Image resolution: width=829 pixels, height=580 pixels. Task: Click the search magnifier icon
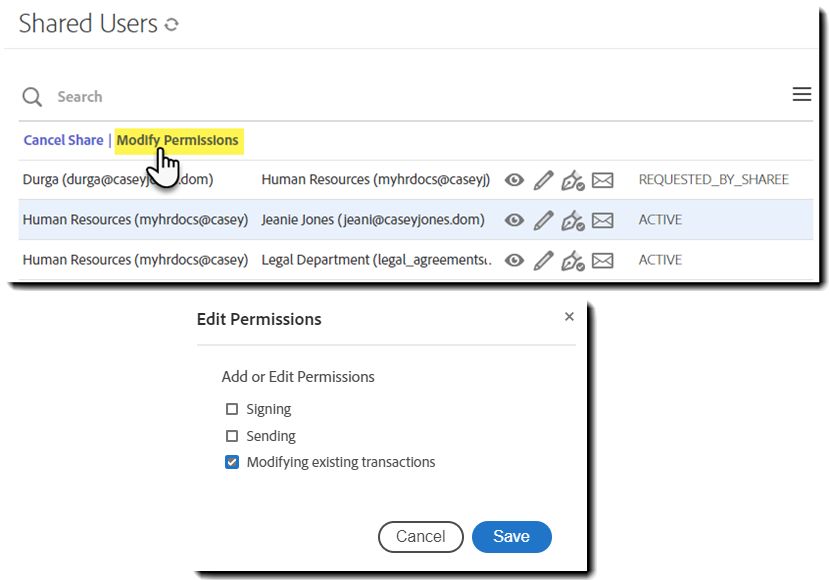pos(33,97)
